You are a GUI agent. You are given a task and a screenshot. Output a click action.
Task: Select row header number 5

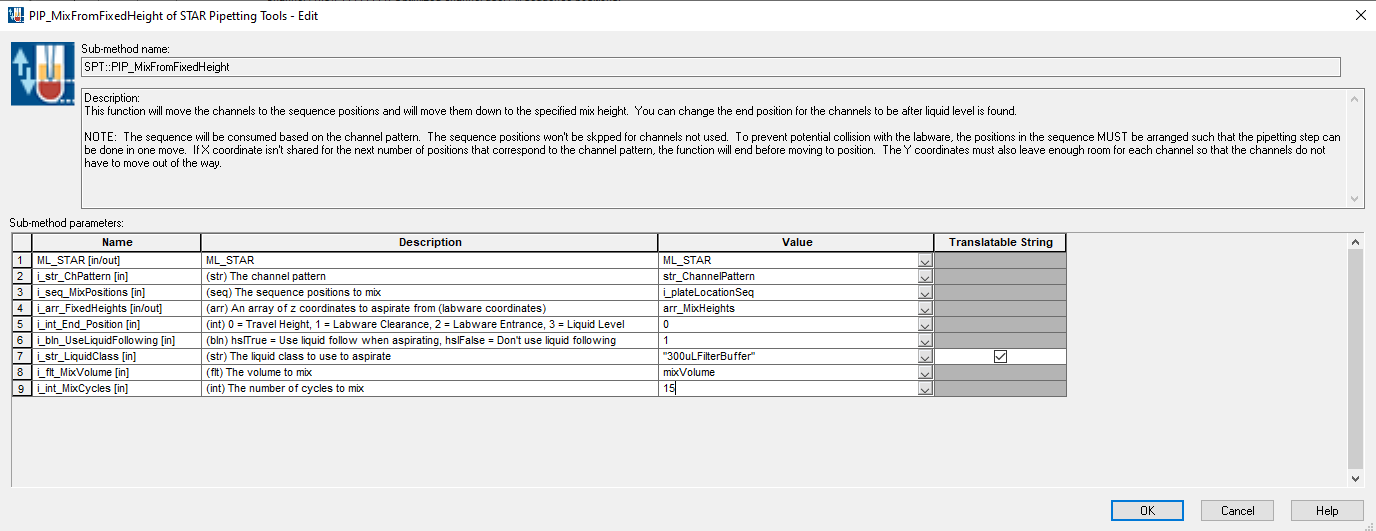pyautogui.click(x=21, y=324)
